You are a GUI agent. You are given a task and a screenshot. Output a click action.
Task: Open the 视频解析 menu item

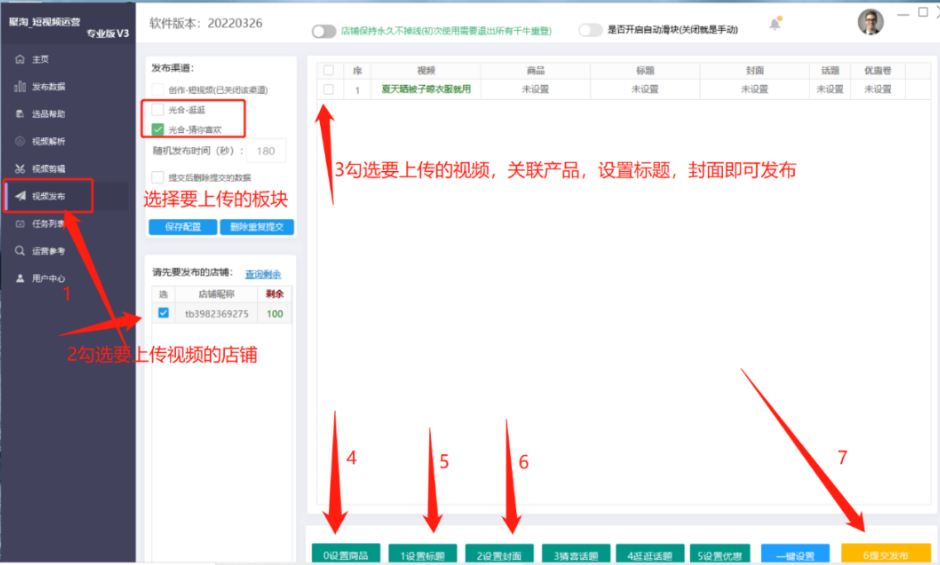coord(49,142)
